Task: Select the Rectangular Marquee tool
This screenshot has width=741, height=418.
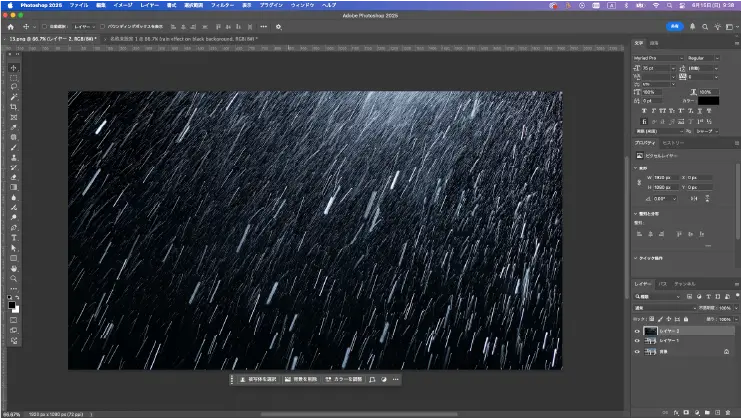Action: (x=14, y=78)
